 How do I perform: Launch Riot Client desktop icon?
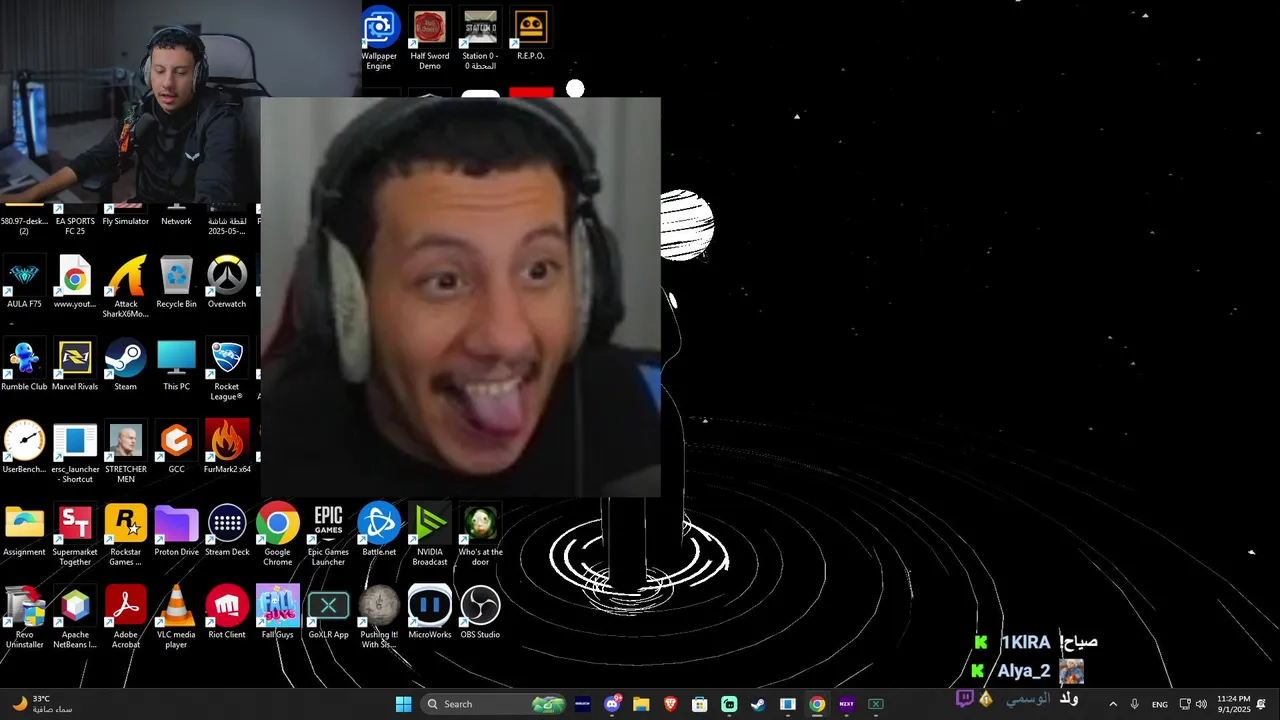click(227, 613)
